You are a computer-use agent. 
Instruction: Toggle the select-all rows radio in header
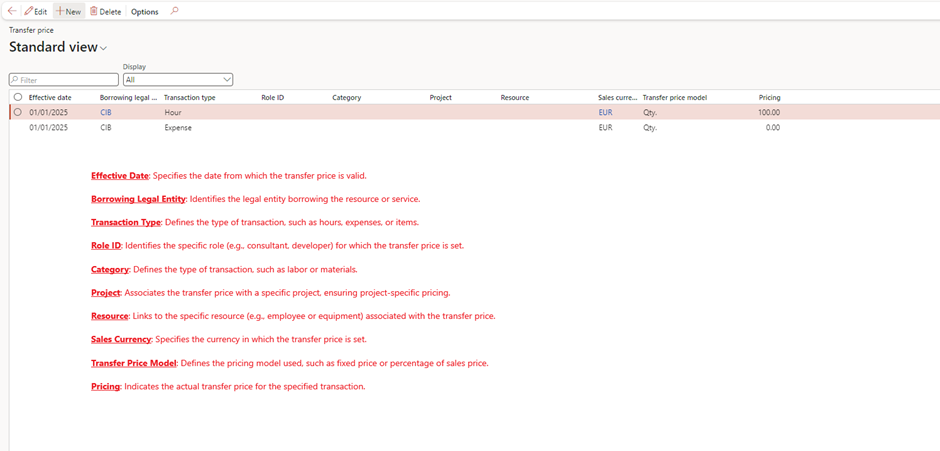[x=17, y=97]
